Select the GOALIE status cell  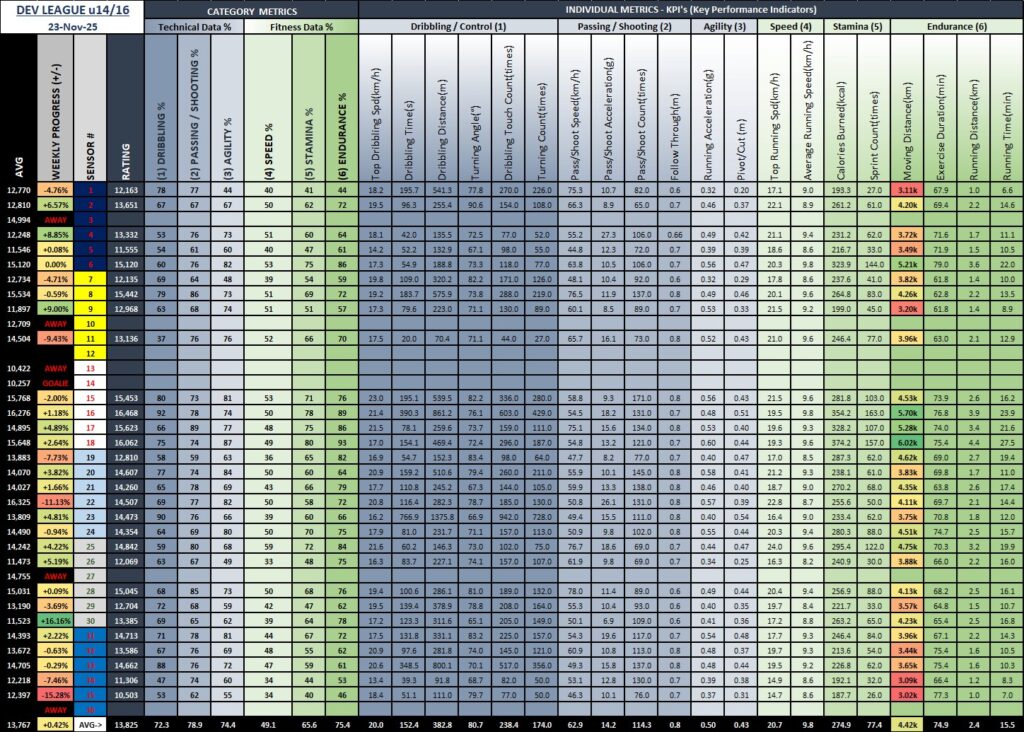pyautogui.click(x=55, y=383)
